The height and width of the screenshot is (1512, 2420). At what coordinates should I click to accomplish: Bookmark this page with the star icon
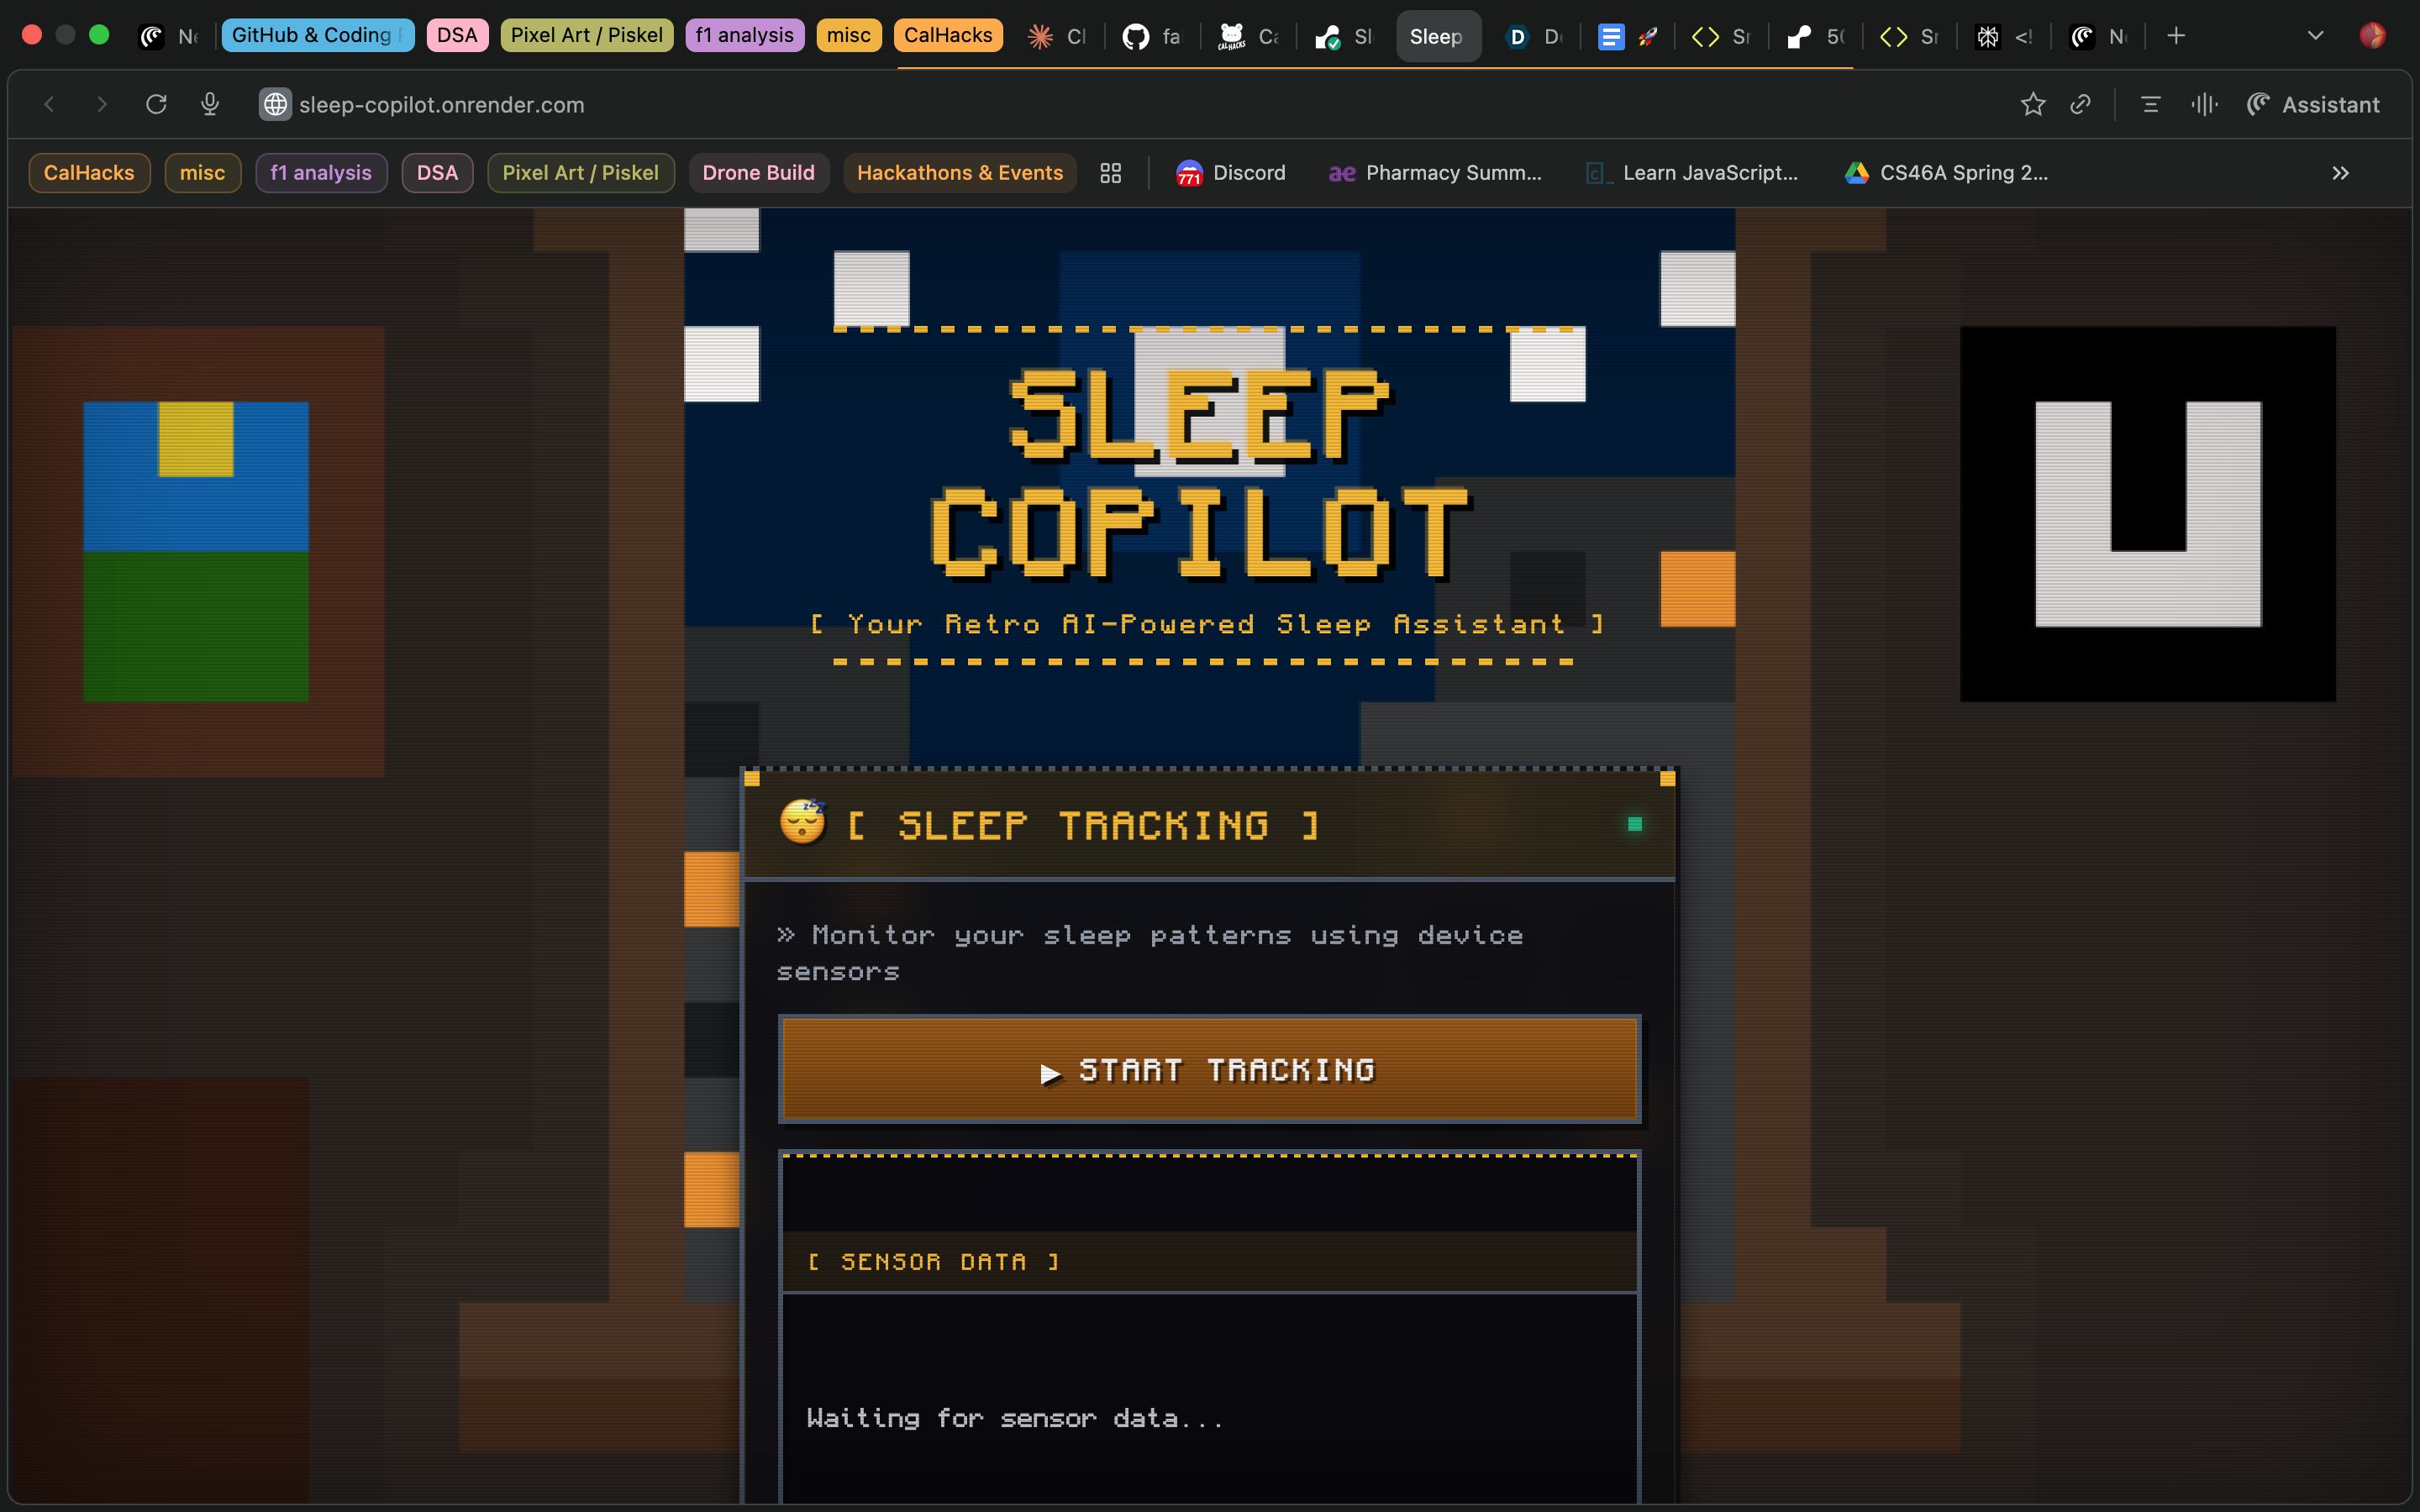2032,104
